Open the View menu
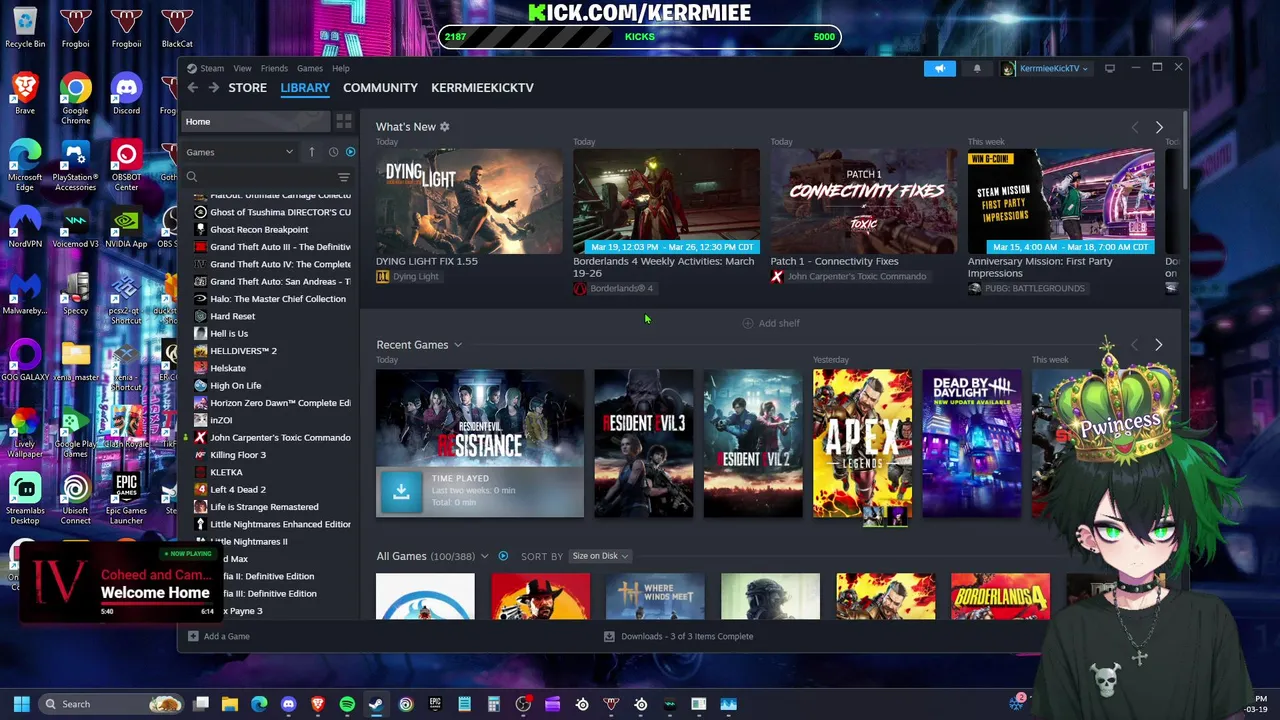 coord(242,68)
